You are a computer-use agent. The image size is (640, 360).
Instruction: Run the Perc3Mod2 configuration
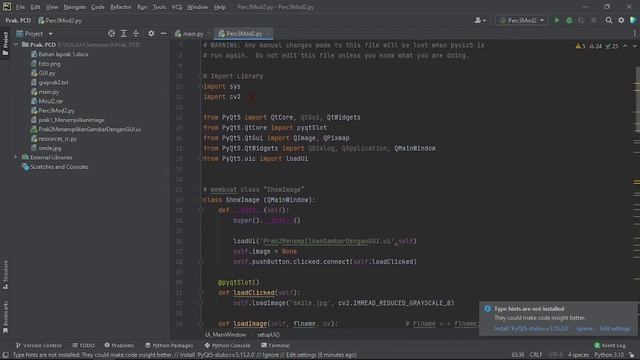pyautogui.click(x=557, y=20)
